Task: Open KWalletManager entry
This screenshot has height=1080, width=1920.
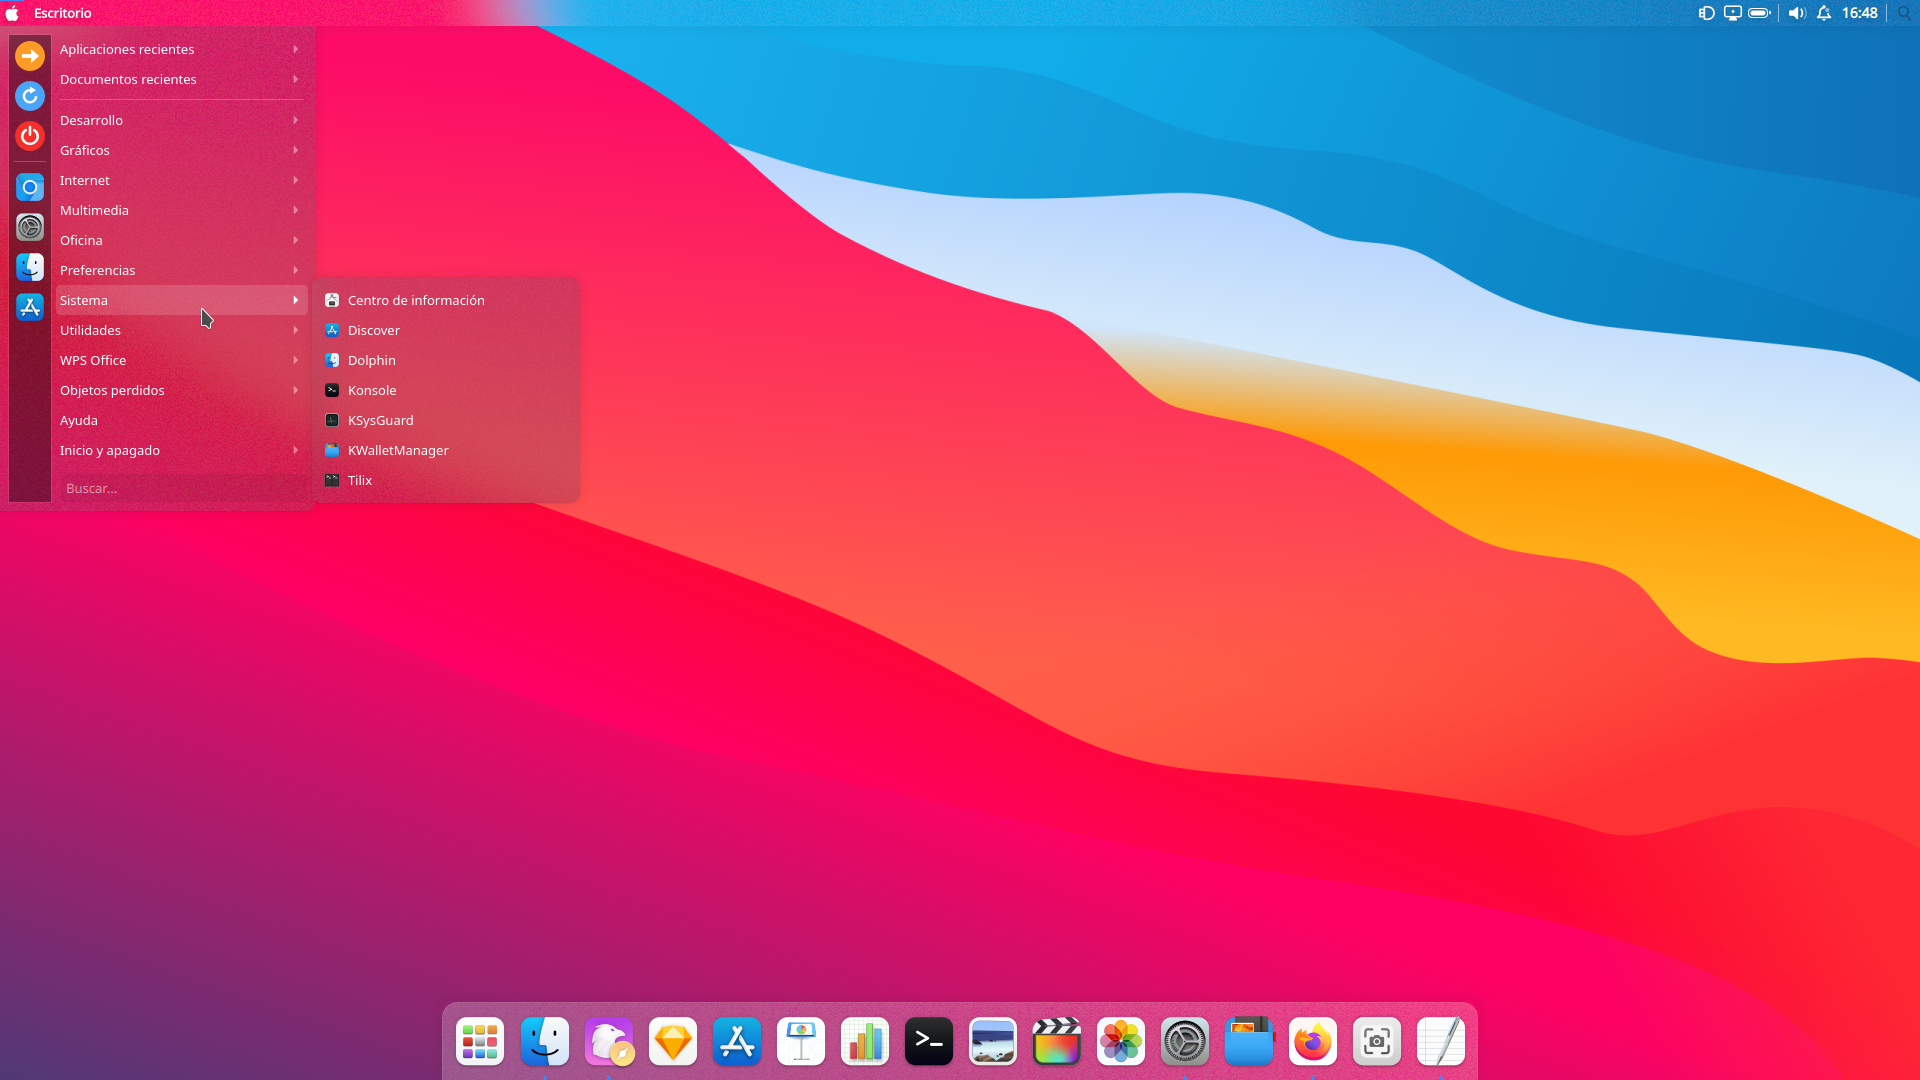Action: coord(446,450)
